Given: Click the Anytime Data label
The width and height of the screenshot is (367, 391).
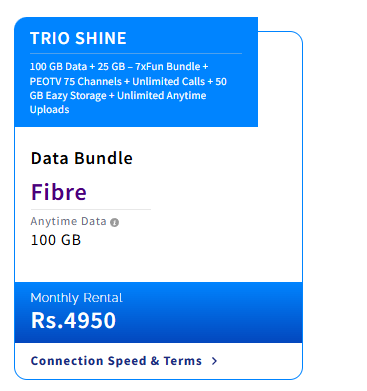Looking at the screenshot, I should 68,221.
